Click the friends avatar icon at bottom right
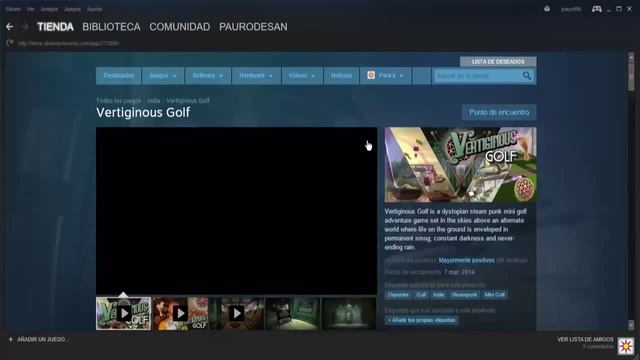Screen dimensions: 640x360 pyautogui.click(x=626, y=346)
